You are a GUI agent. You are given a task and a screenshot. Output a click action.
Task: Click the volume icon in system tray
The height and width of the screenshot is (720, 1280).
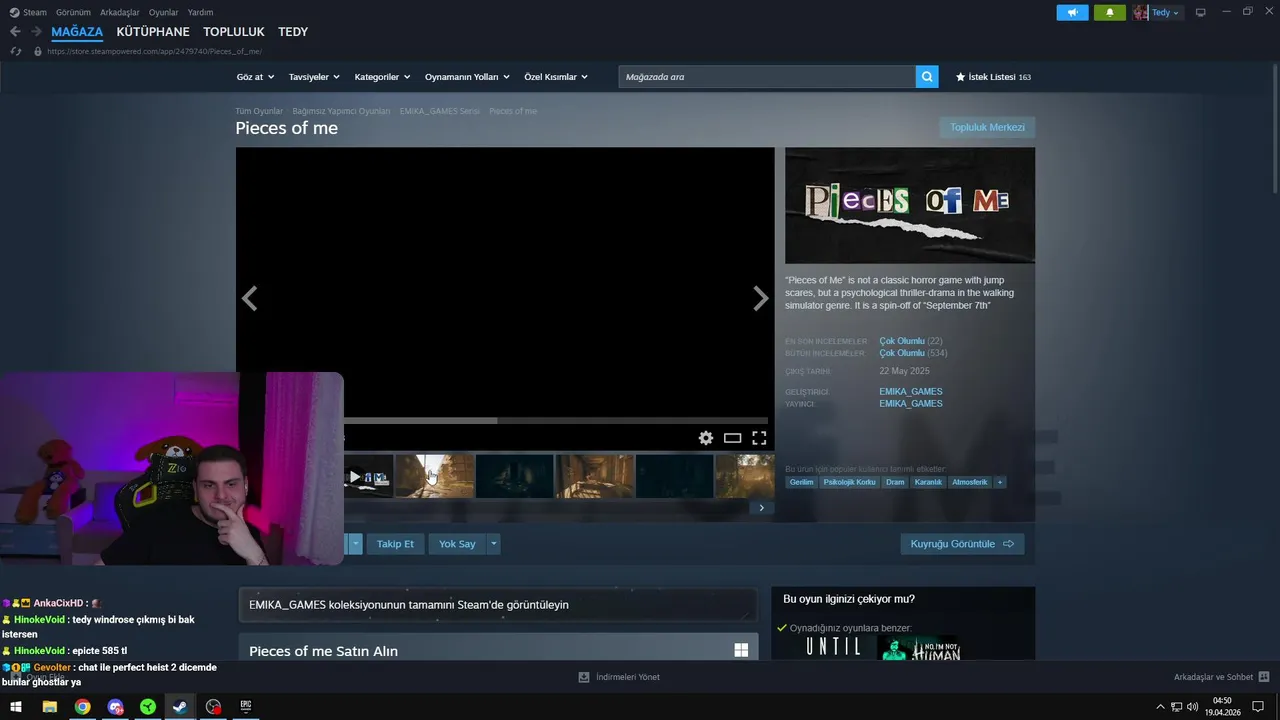coord(1193,707)
